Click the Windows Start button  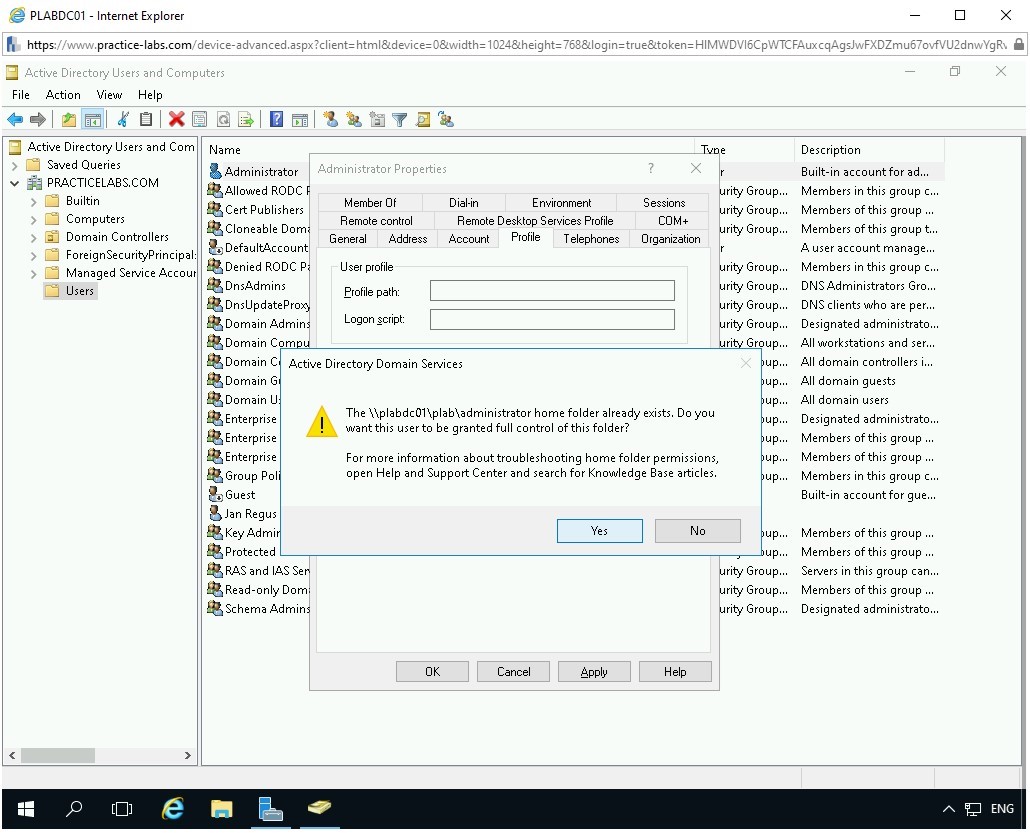point(26,809)
